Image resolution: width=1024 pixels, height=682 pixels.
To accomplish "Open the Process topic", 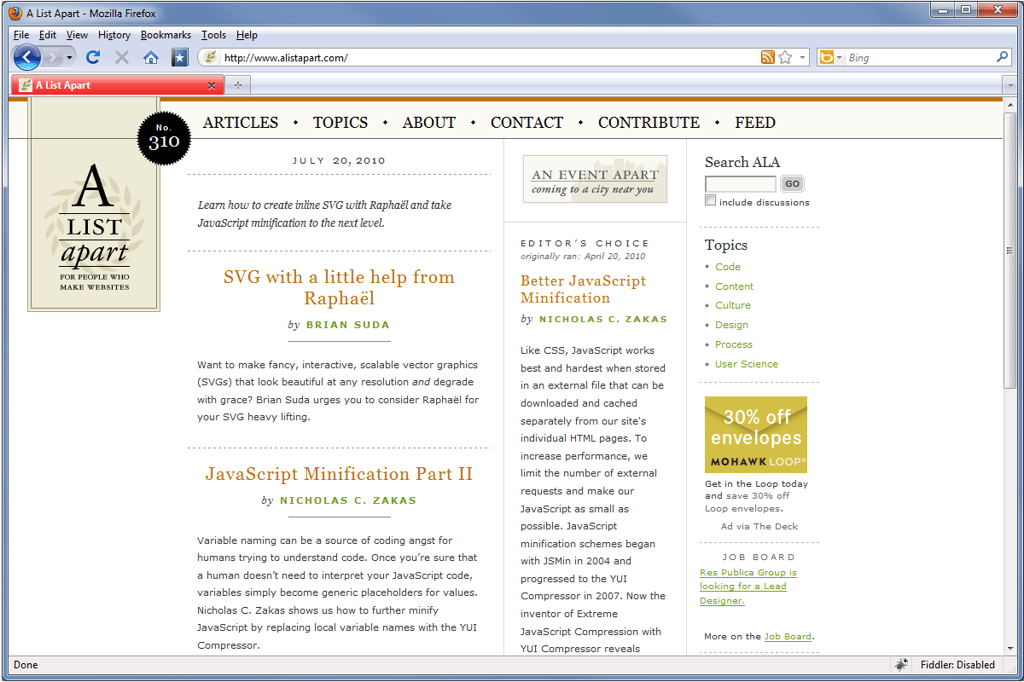I will (x=733, y=345).
